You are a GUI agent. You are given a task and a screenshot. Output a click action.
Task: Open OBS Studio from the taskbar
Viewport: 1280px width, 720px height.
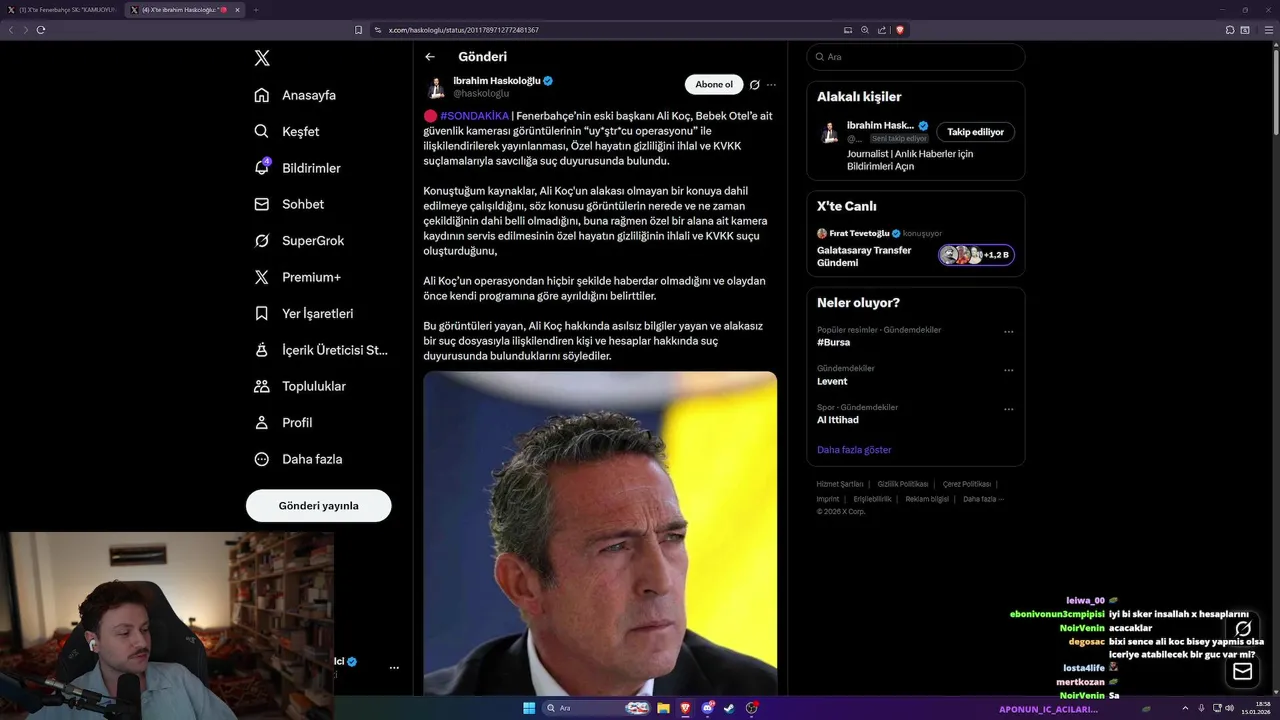click(x=752, y=708)
